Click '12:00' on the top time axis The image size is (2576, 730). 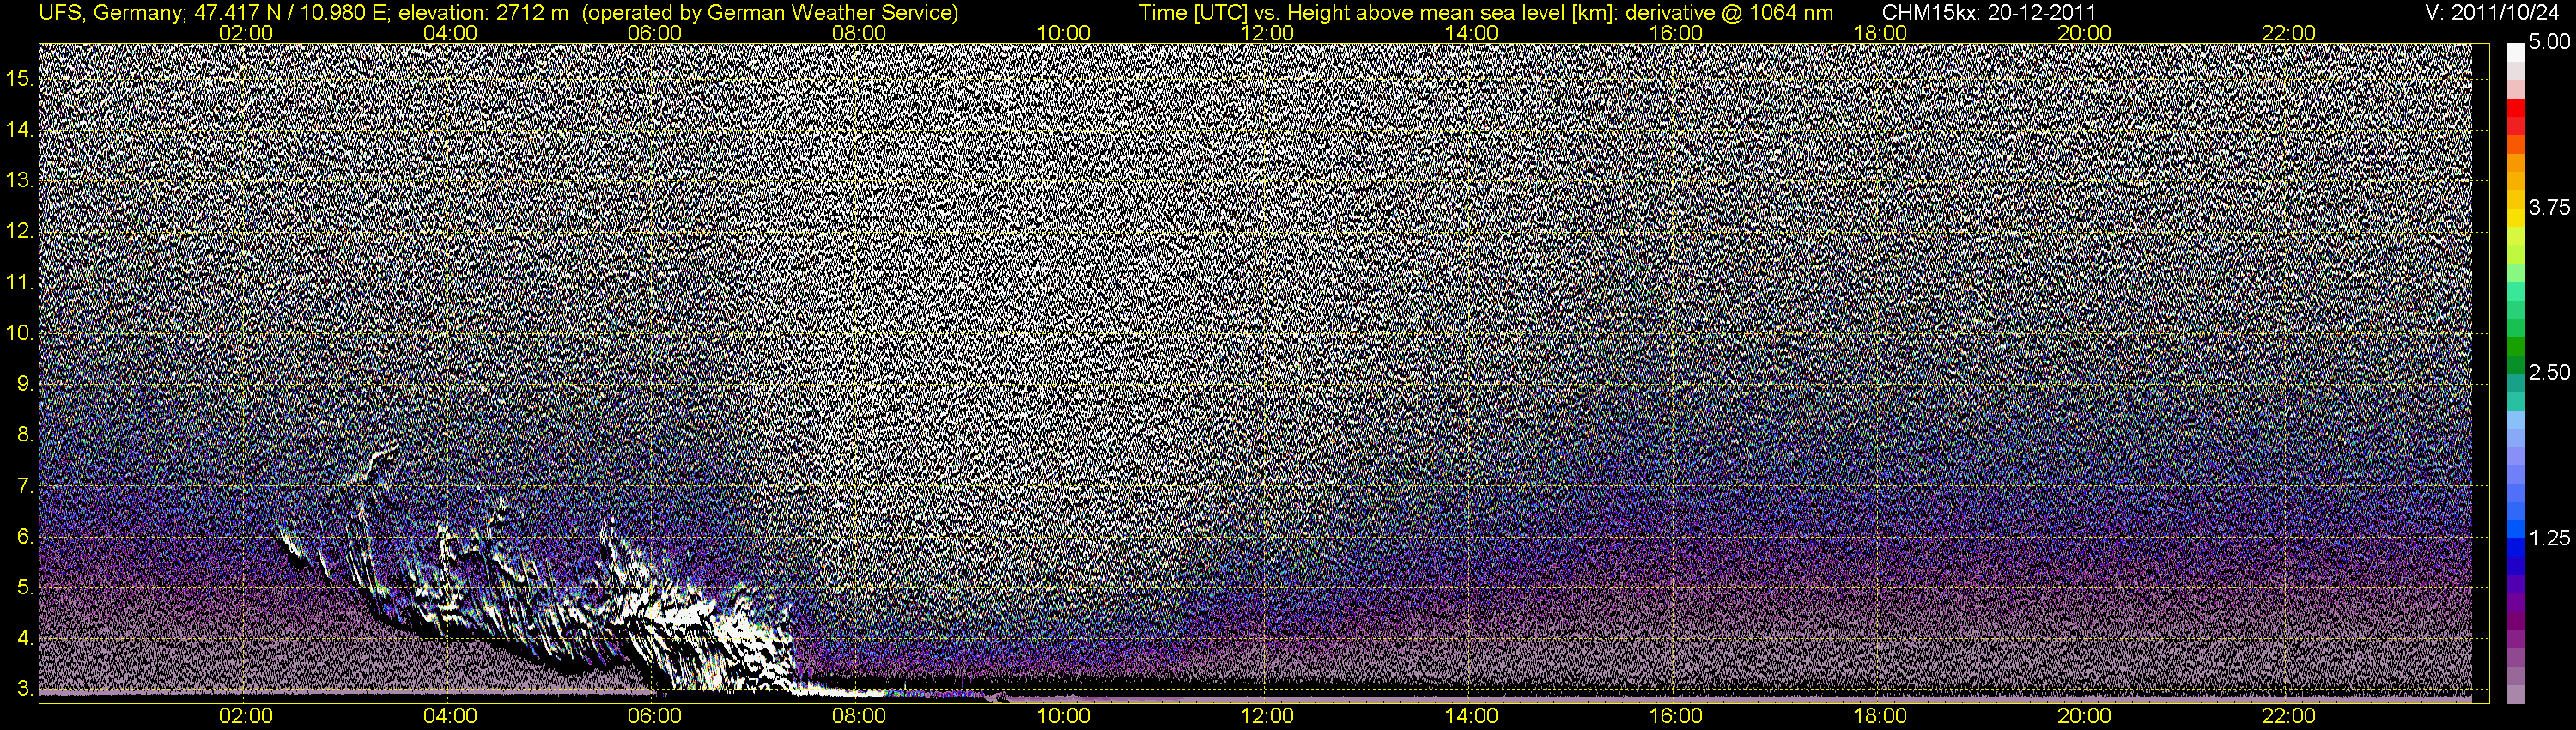[1267, 33]
